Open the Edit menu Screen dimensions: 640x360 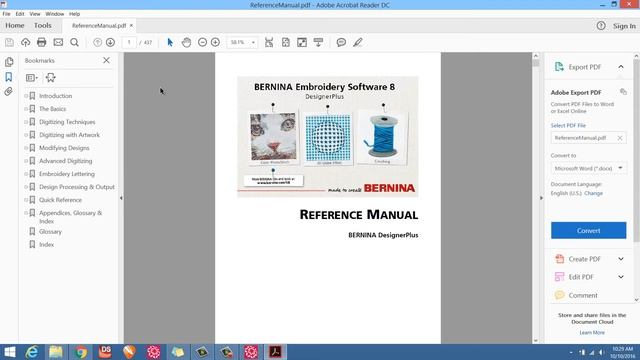pos(20,14)
